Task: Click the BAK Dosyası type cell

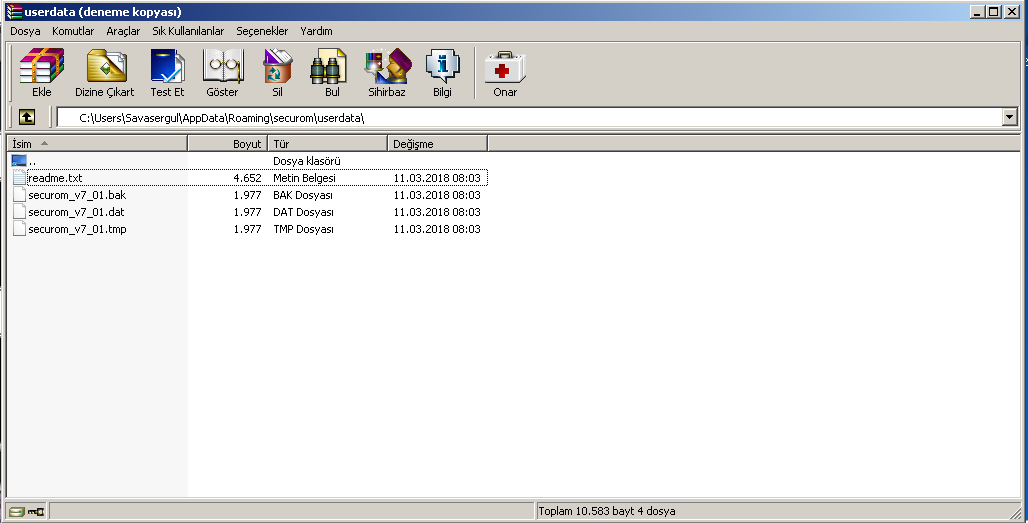Action: click(x=303, y=195)
